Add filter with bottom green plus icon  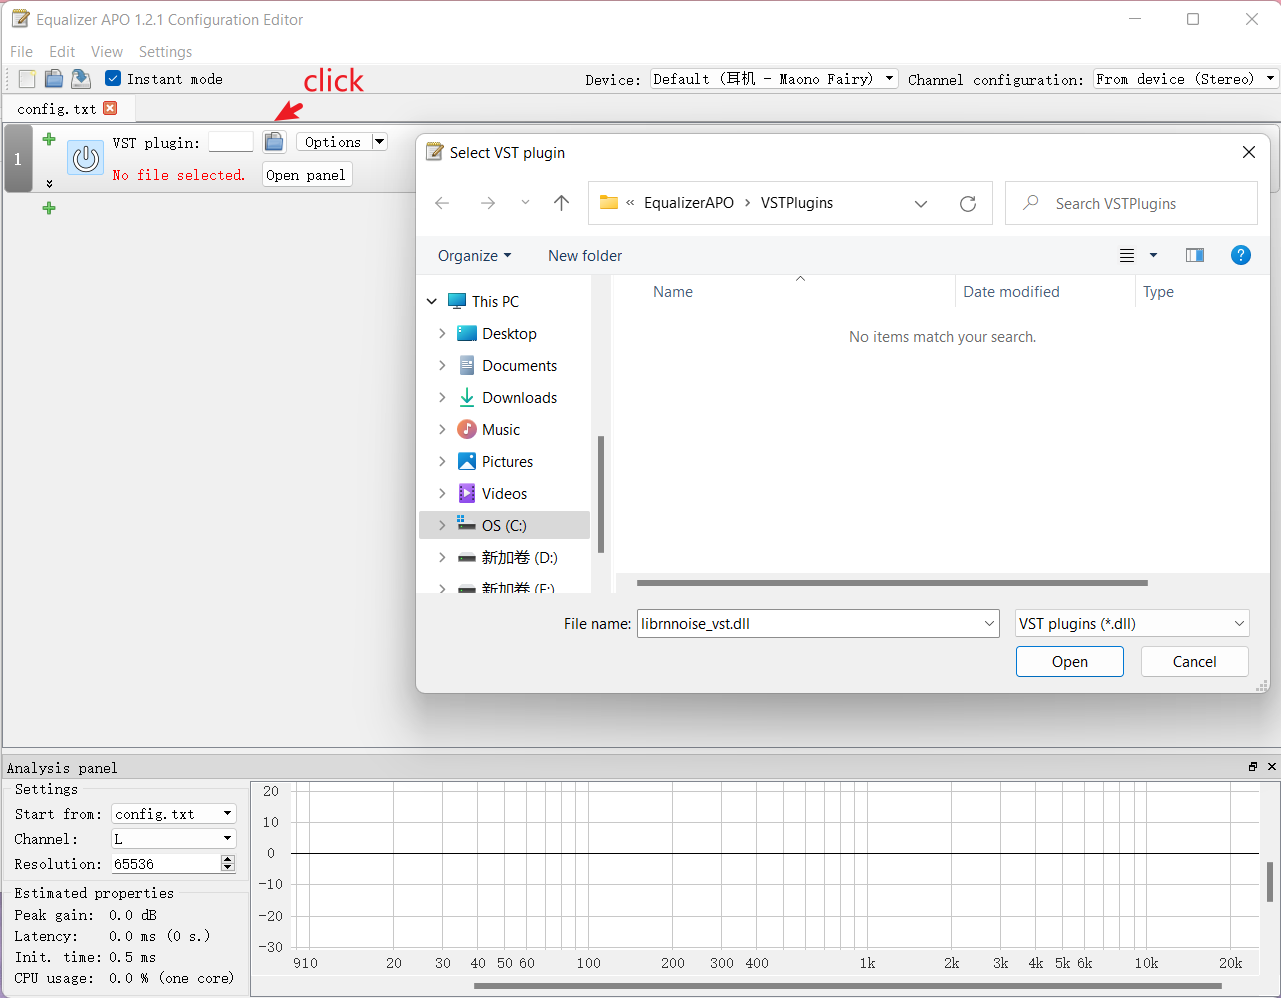49,208
